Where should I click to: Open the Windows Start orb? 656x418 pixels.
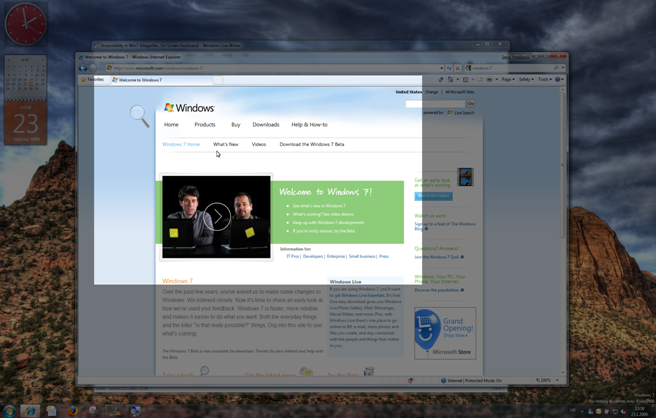tap(9, 411)
